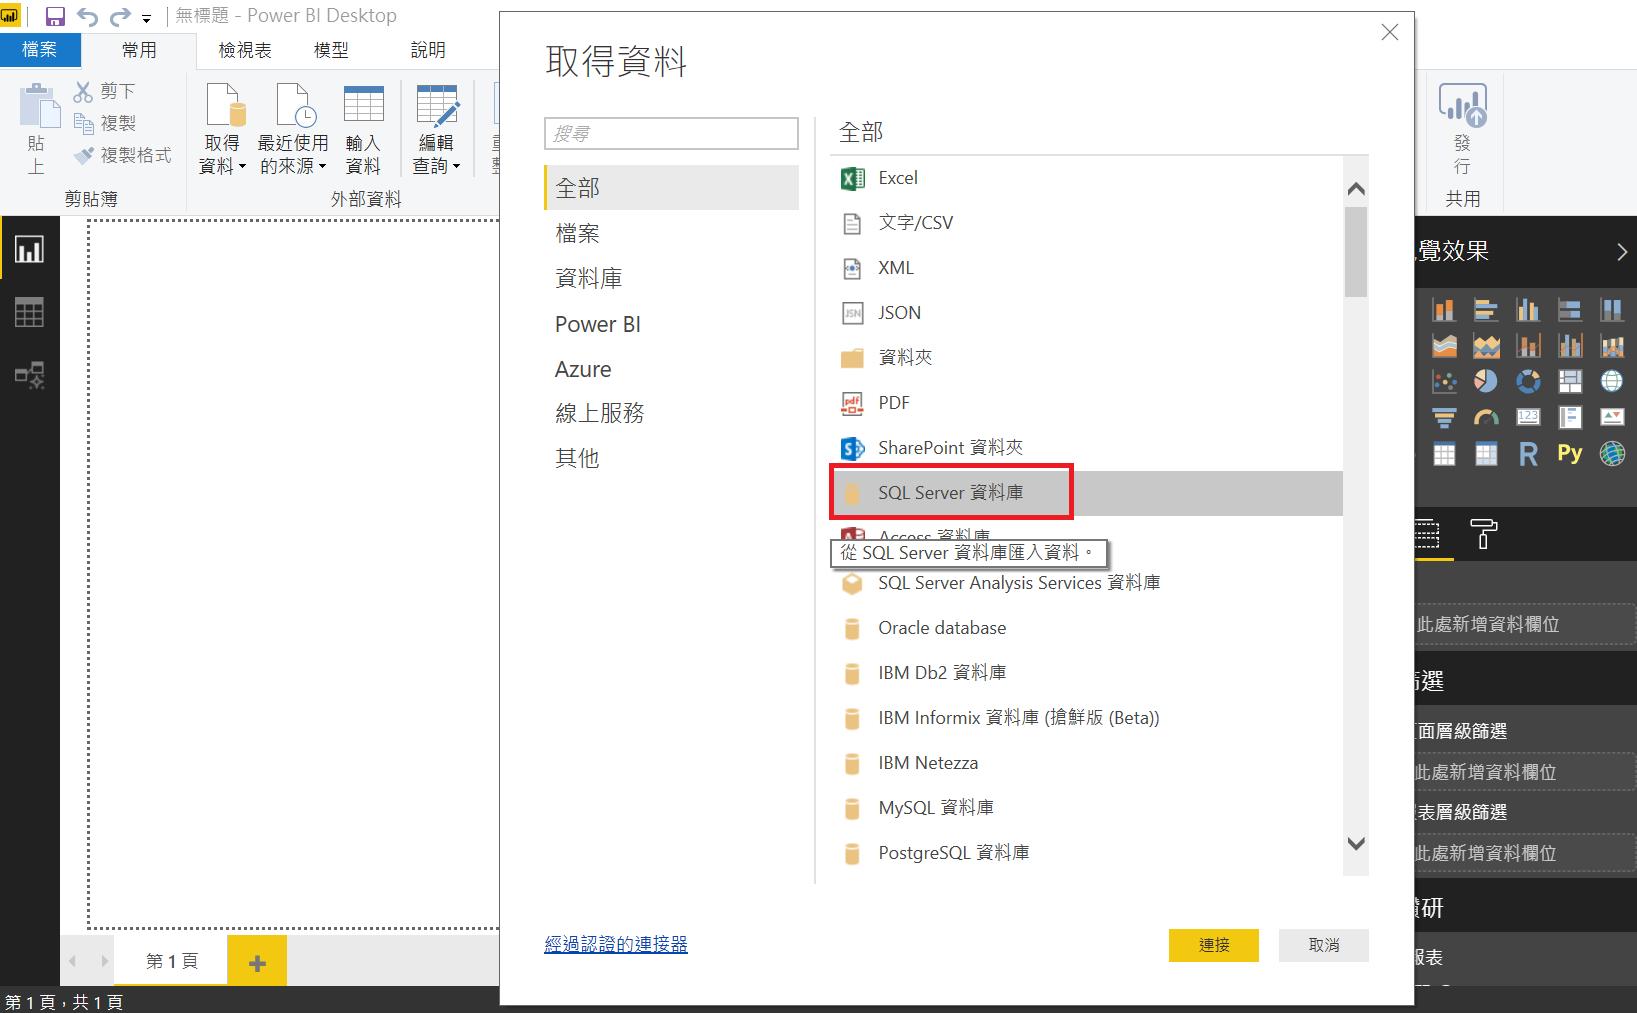
Task: Choose the R script visual
Action: (x=1528, y=455)
